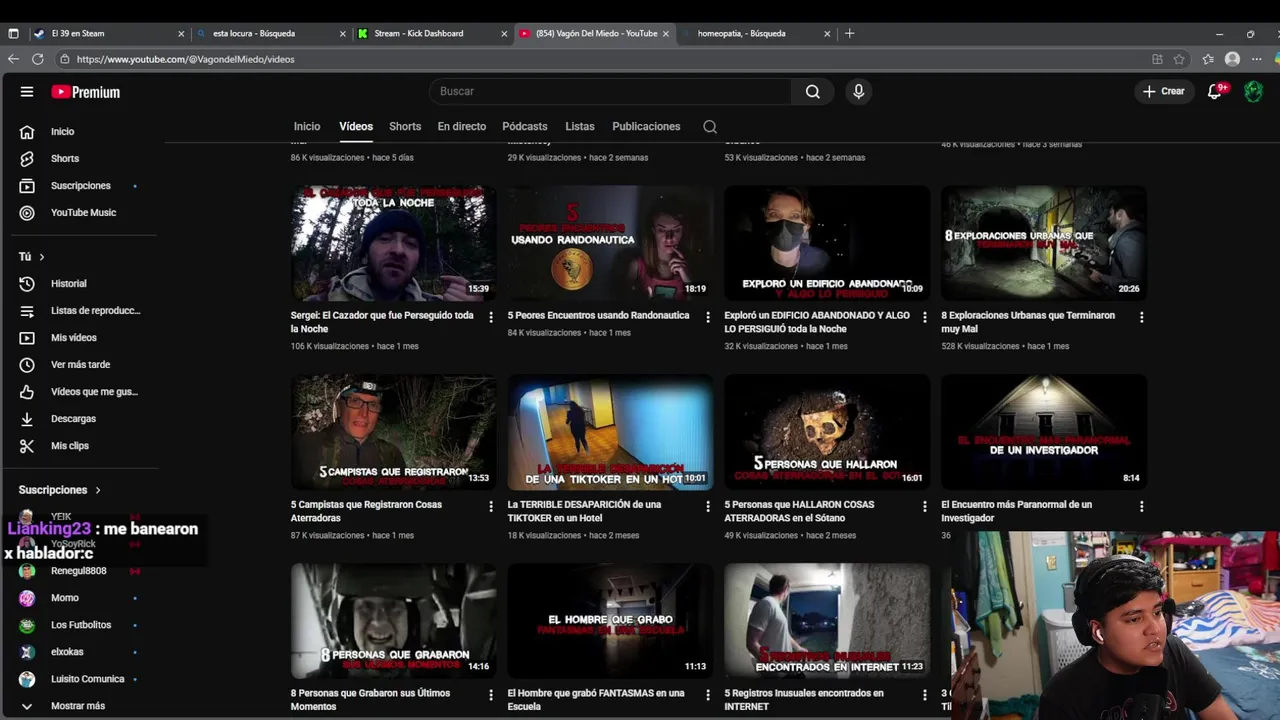Reload the page in the browser
The image size is (1280, 720).
[38, 59]
